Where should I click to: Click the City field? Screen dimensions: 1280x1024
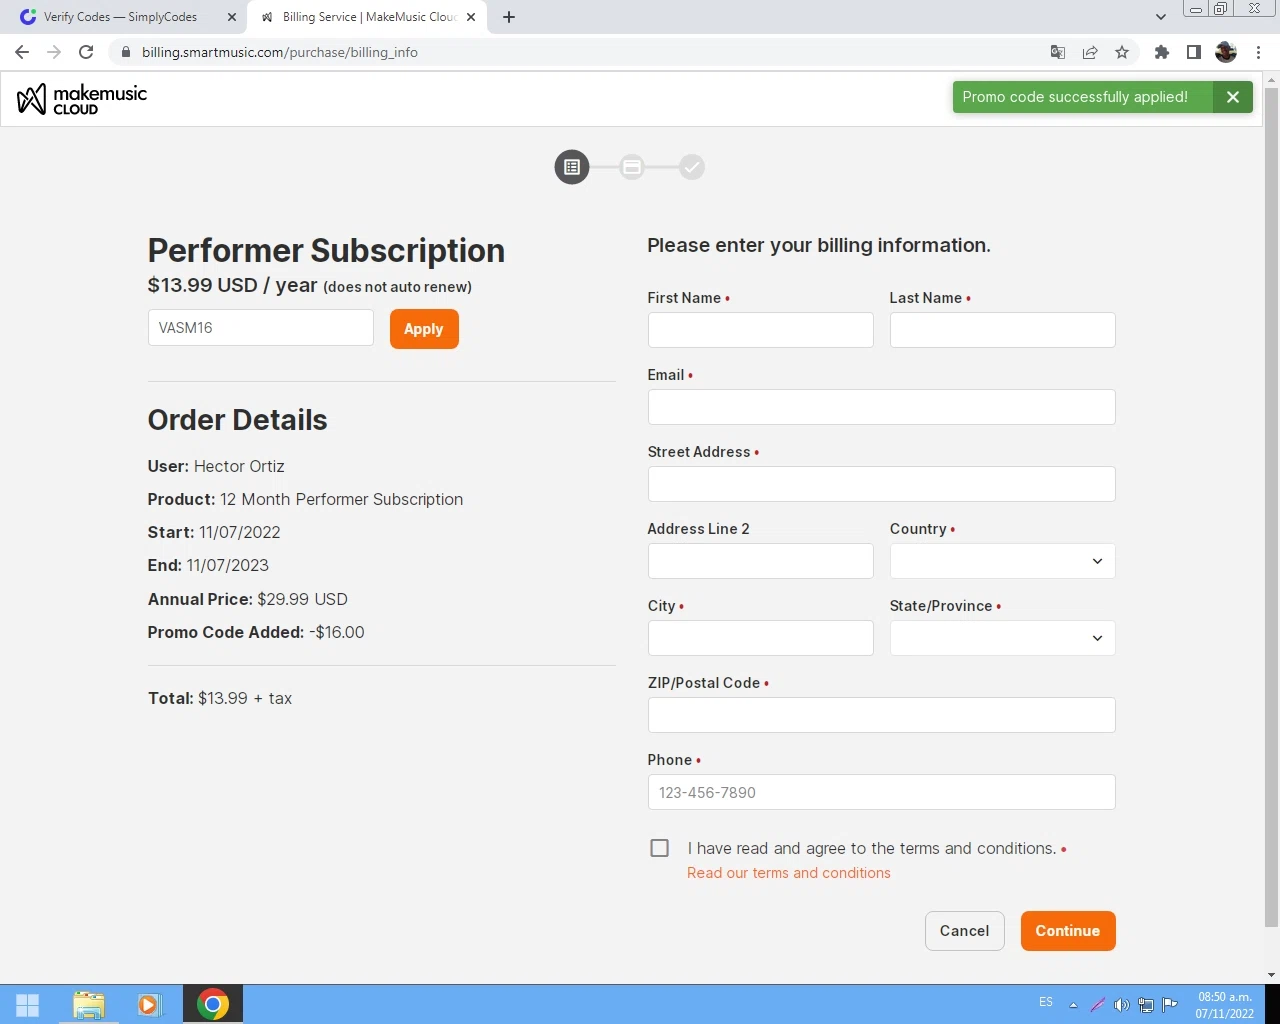(761, 638)
